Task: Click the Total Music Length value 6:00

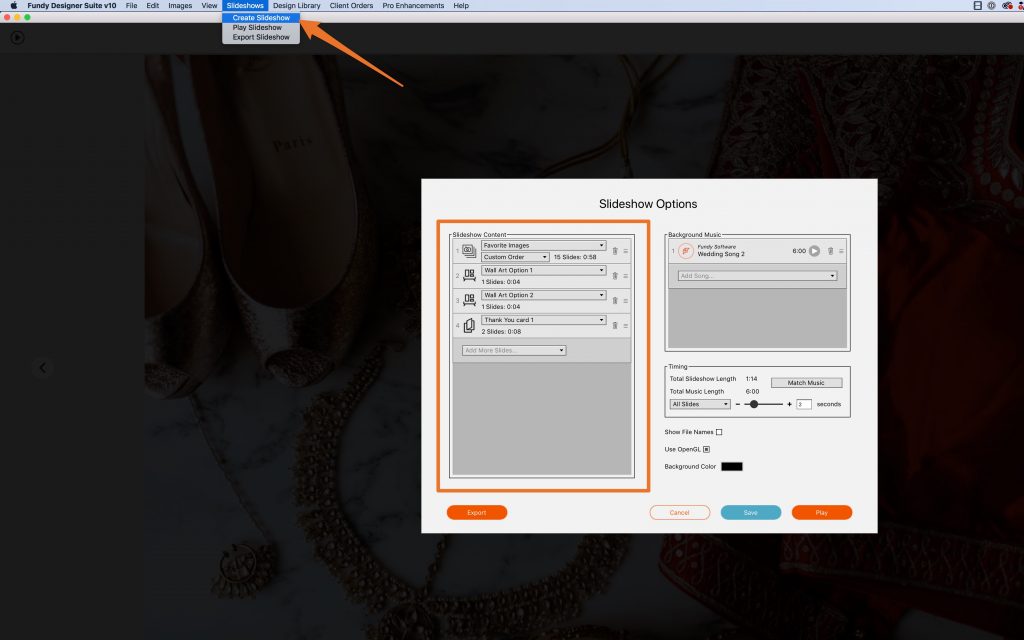Action: [x=752, y=392]
